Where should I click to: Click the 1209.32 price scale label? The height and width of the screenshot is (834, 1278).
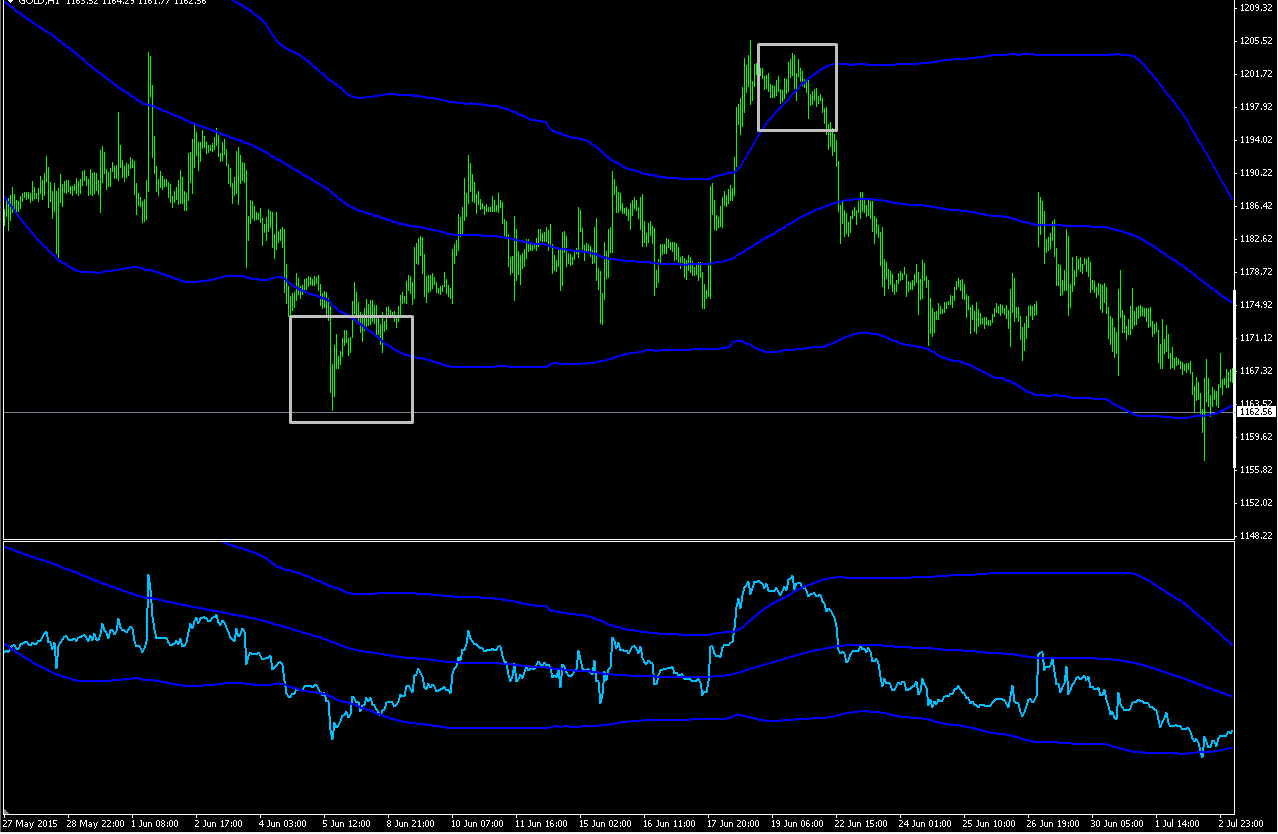click(x=1255, y=8)
